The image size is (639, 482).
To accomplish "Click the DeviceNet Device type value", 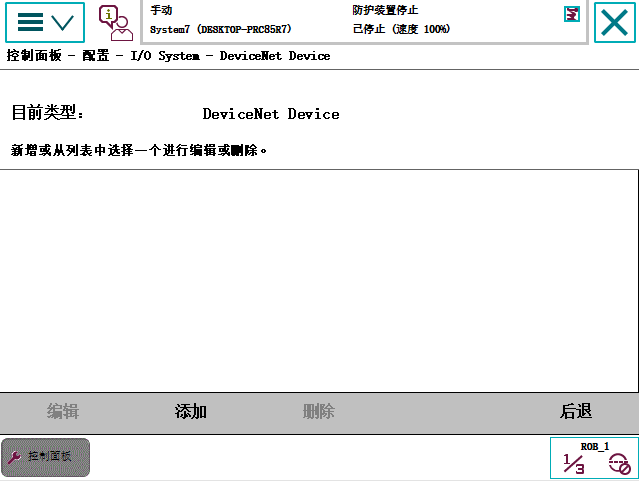I will pos(271,114).
